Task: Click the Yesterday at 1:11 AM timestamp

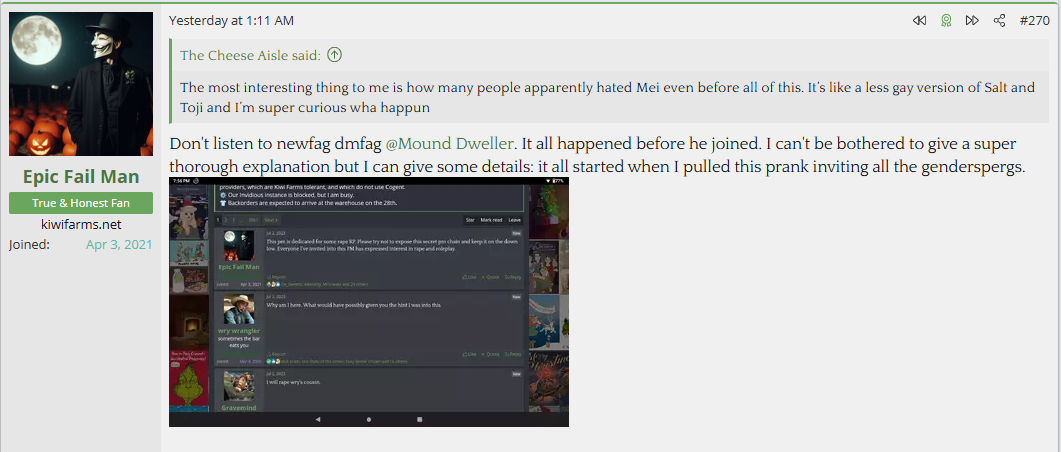Action: (231, 21)
